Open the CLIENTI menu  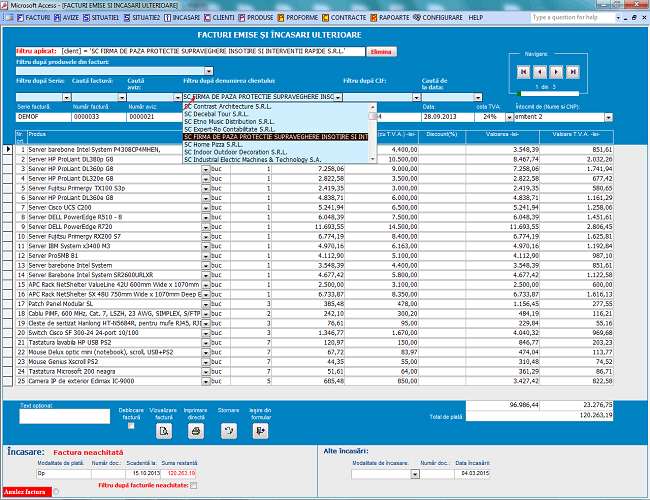(220, 18)
